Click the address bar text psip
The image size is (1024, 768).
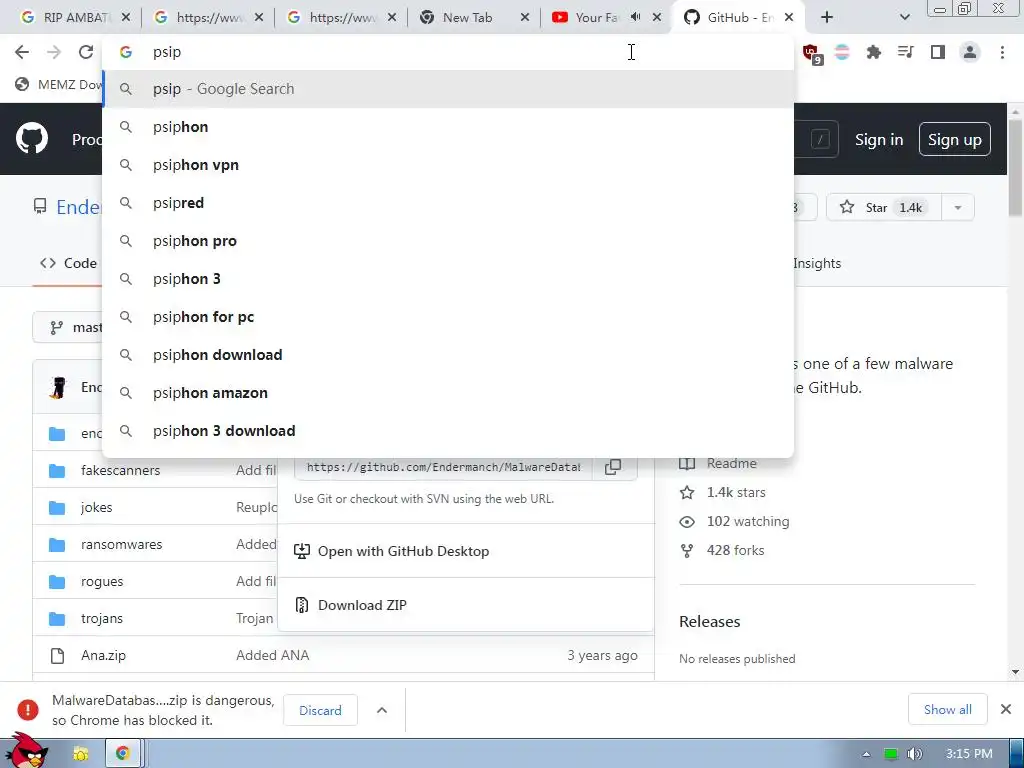pyautogui.click(x=167, y=52)
